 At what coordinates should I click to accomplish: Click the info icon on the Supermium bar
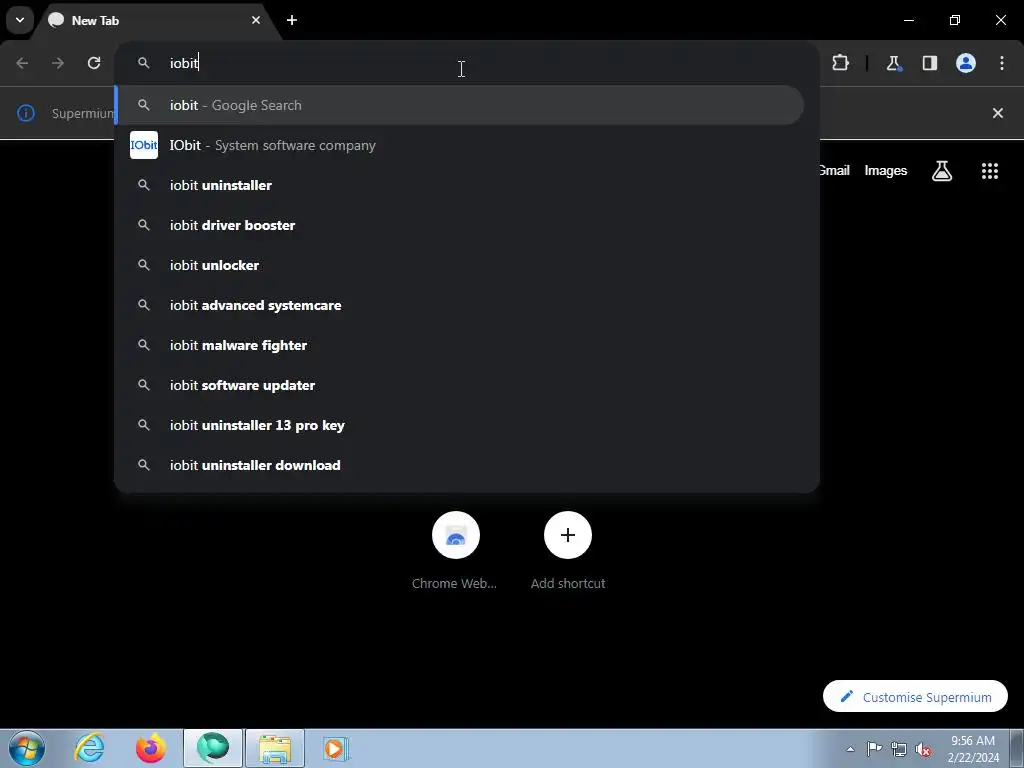point(25,113)
